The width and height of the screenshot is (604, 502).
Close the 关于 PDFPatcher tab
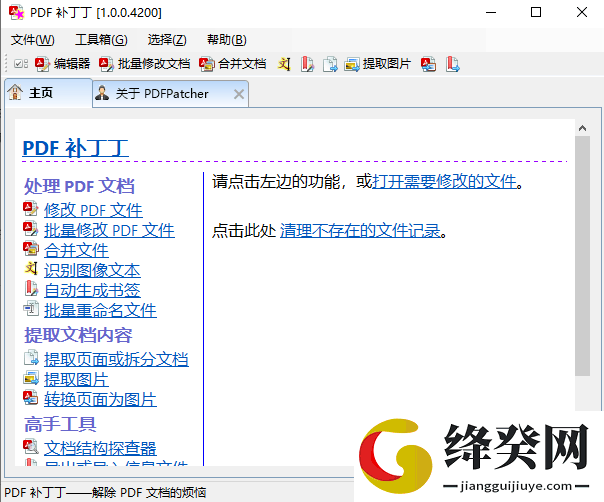[x=239, y=94]
